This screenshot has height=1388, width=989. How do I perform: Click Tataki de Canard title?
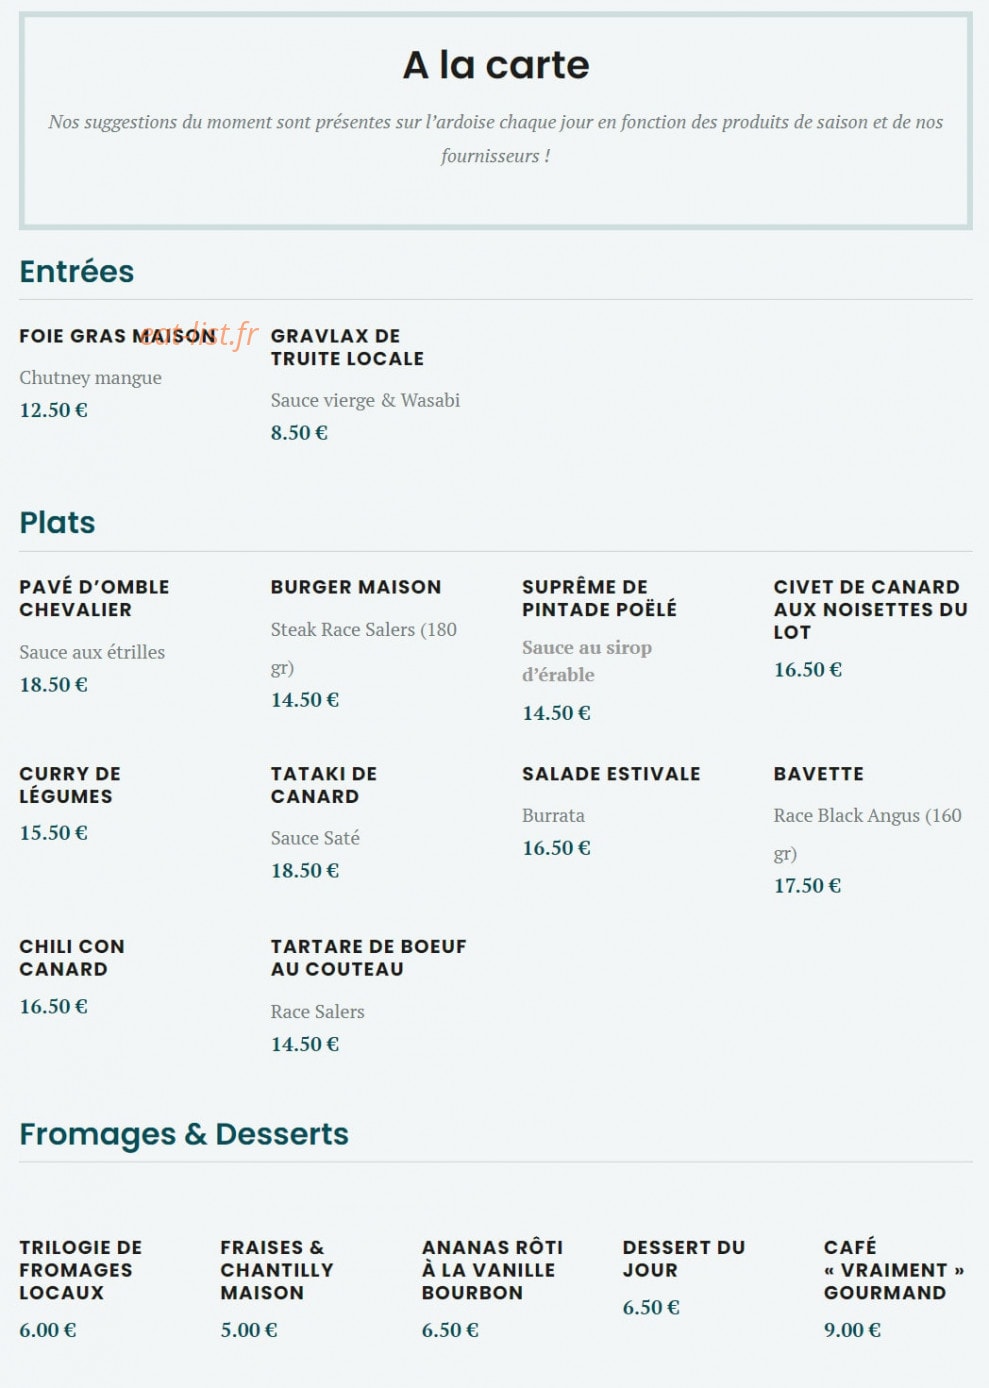point(324,785)
